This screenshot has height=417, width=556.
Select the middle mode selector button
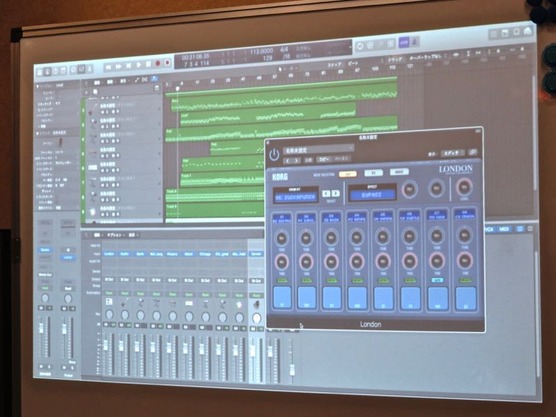(374, 173)
